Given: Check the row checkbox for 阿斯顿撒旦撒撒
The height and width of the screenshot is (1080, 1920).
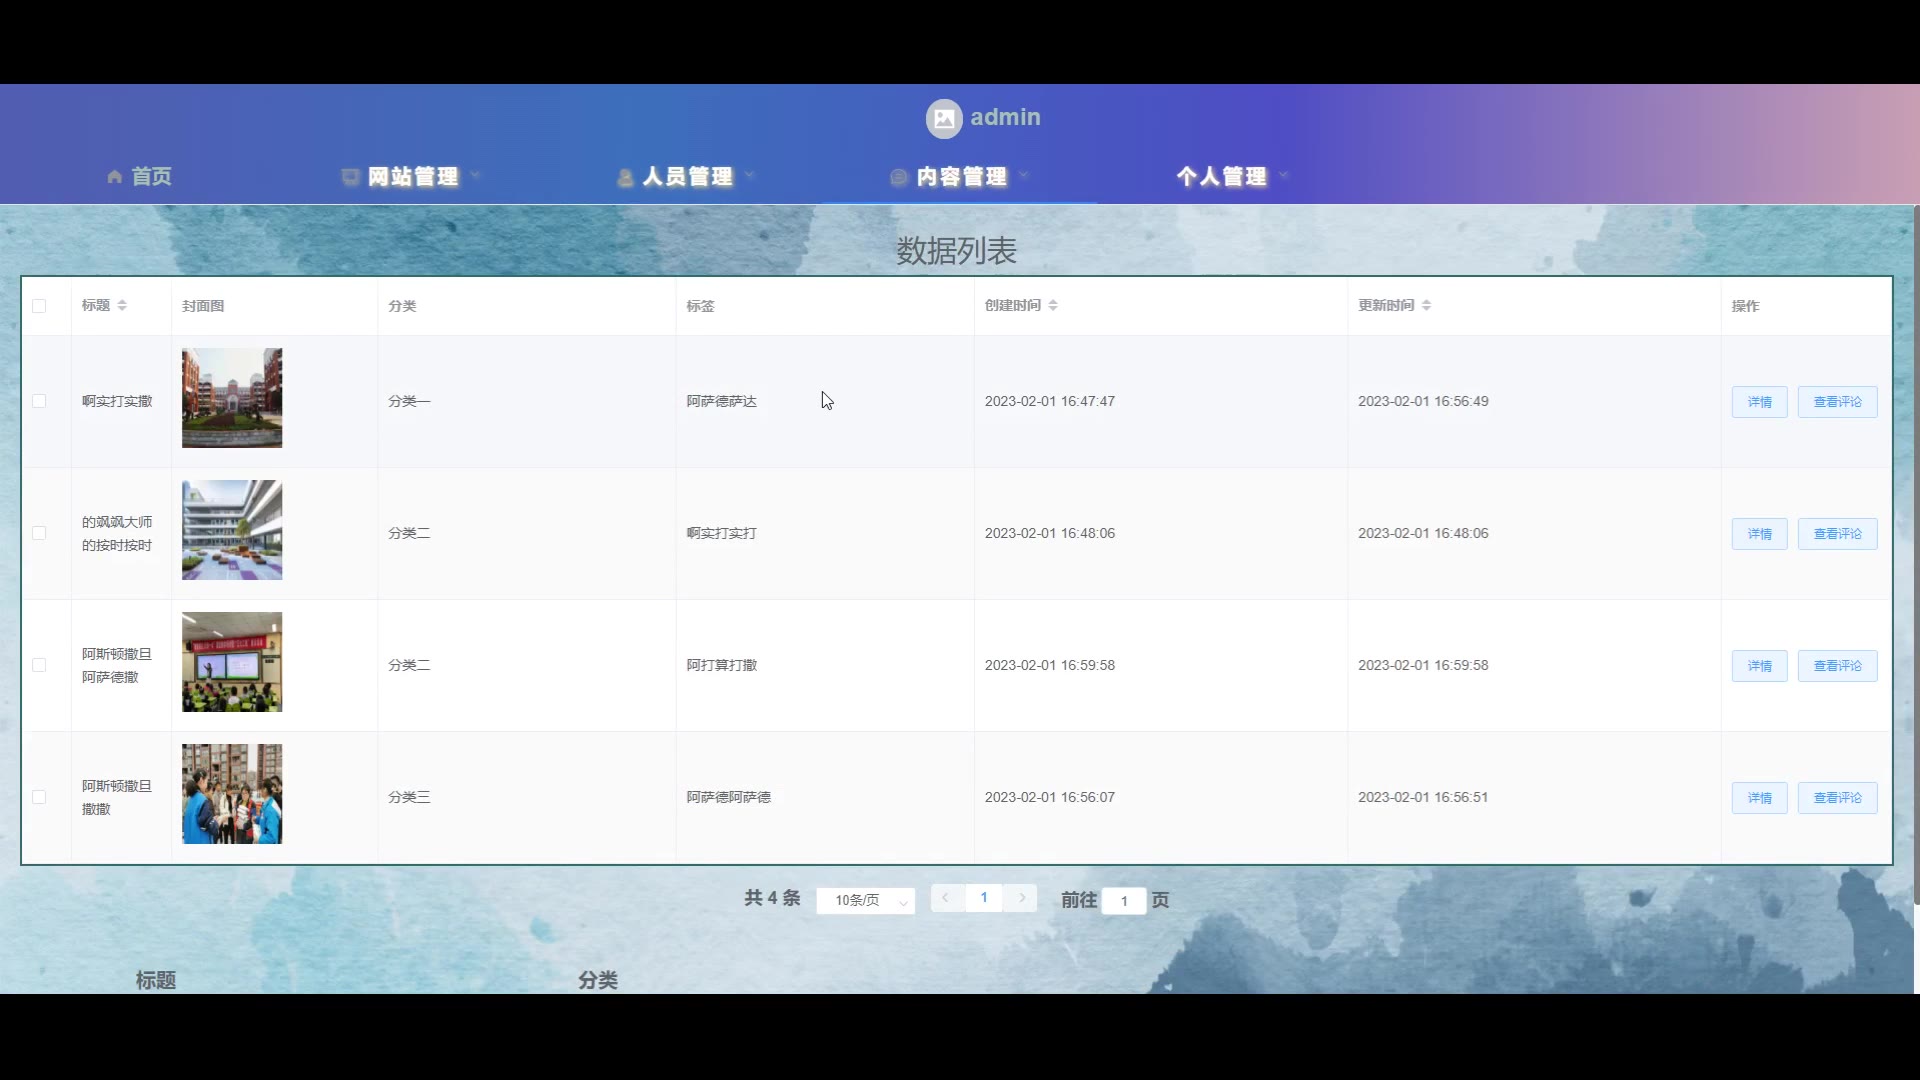Looking at the screenshot, I should coord(39,797).
